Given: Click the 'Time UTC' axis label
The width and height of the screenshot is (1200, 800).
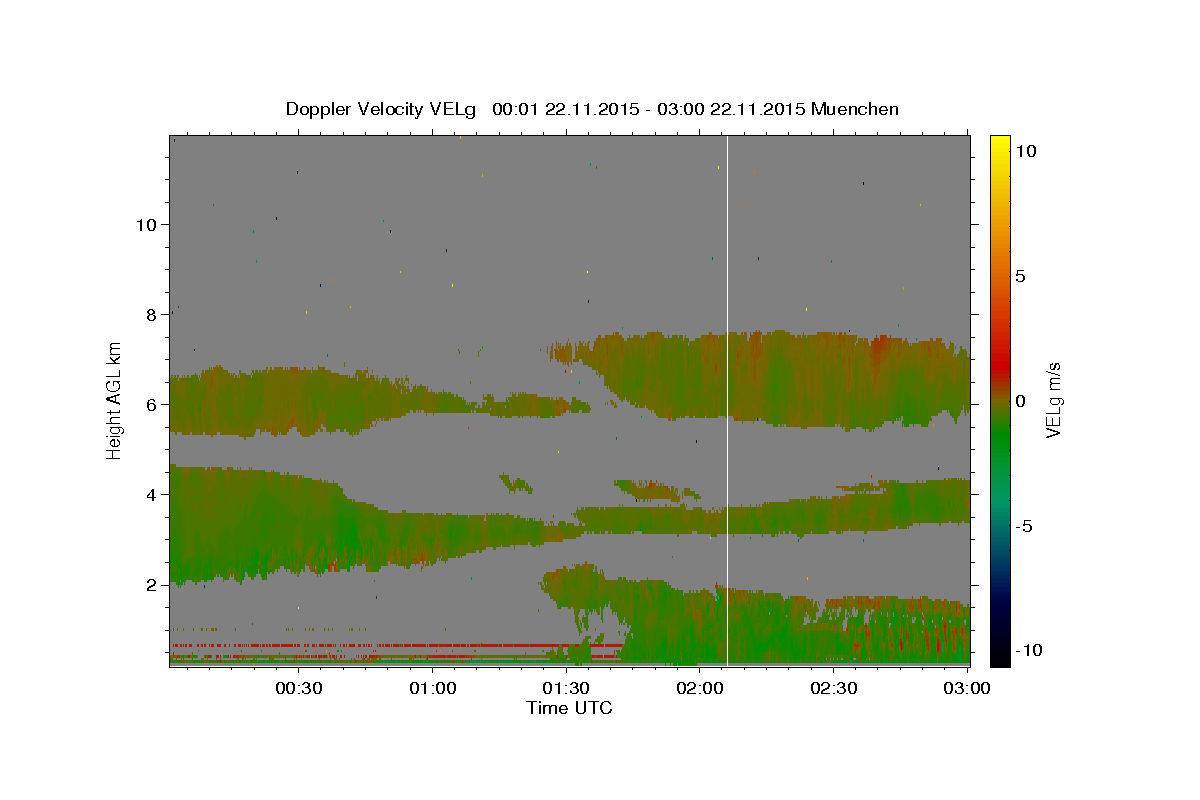Looking at the screenshot, I should click(x=569, y=708).
